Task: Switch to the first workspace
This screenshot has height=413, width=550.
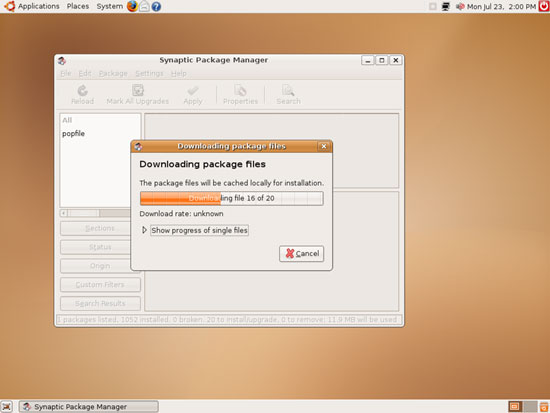Action: (x=514, y=407)
